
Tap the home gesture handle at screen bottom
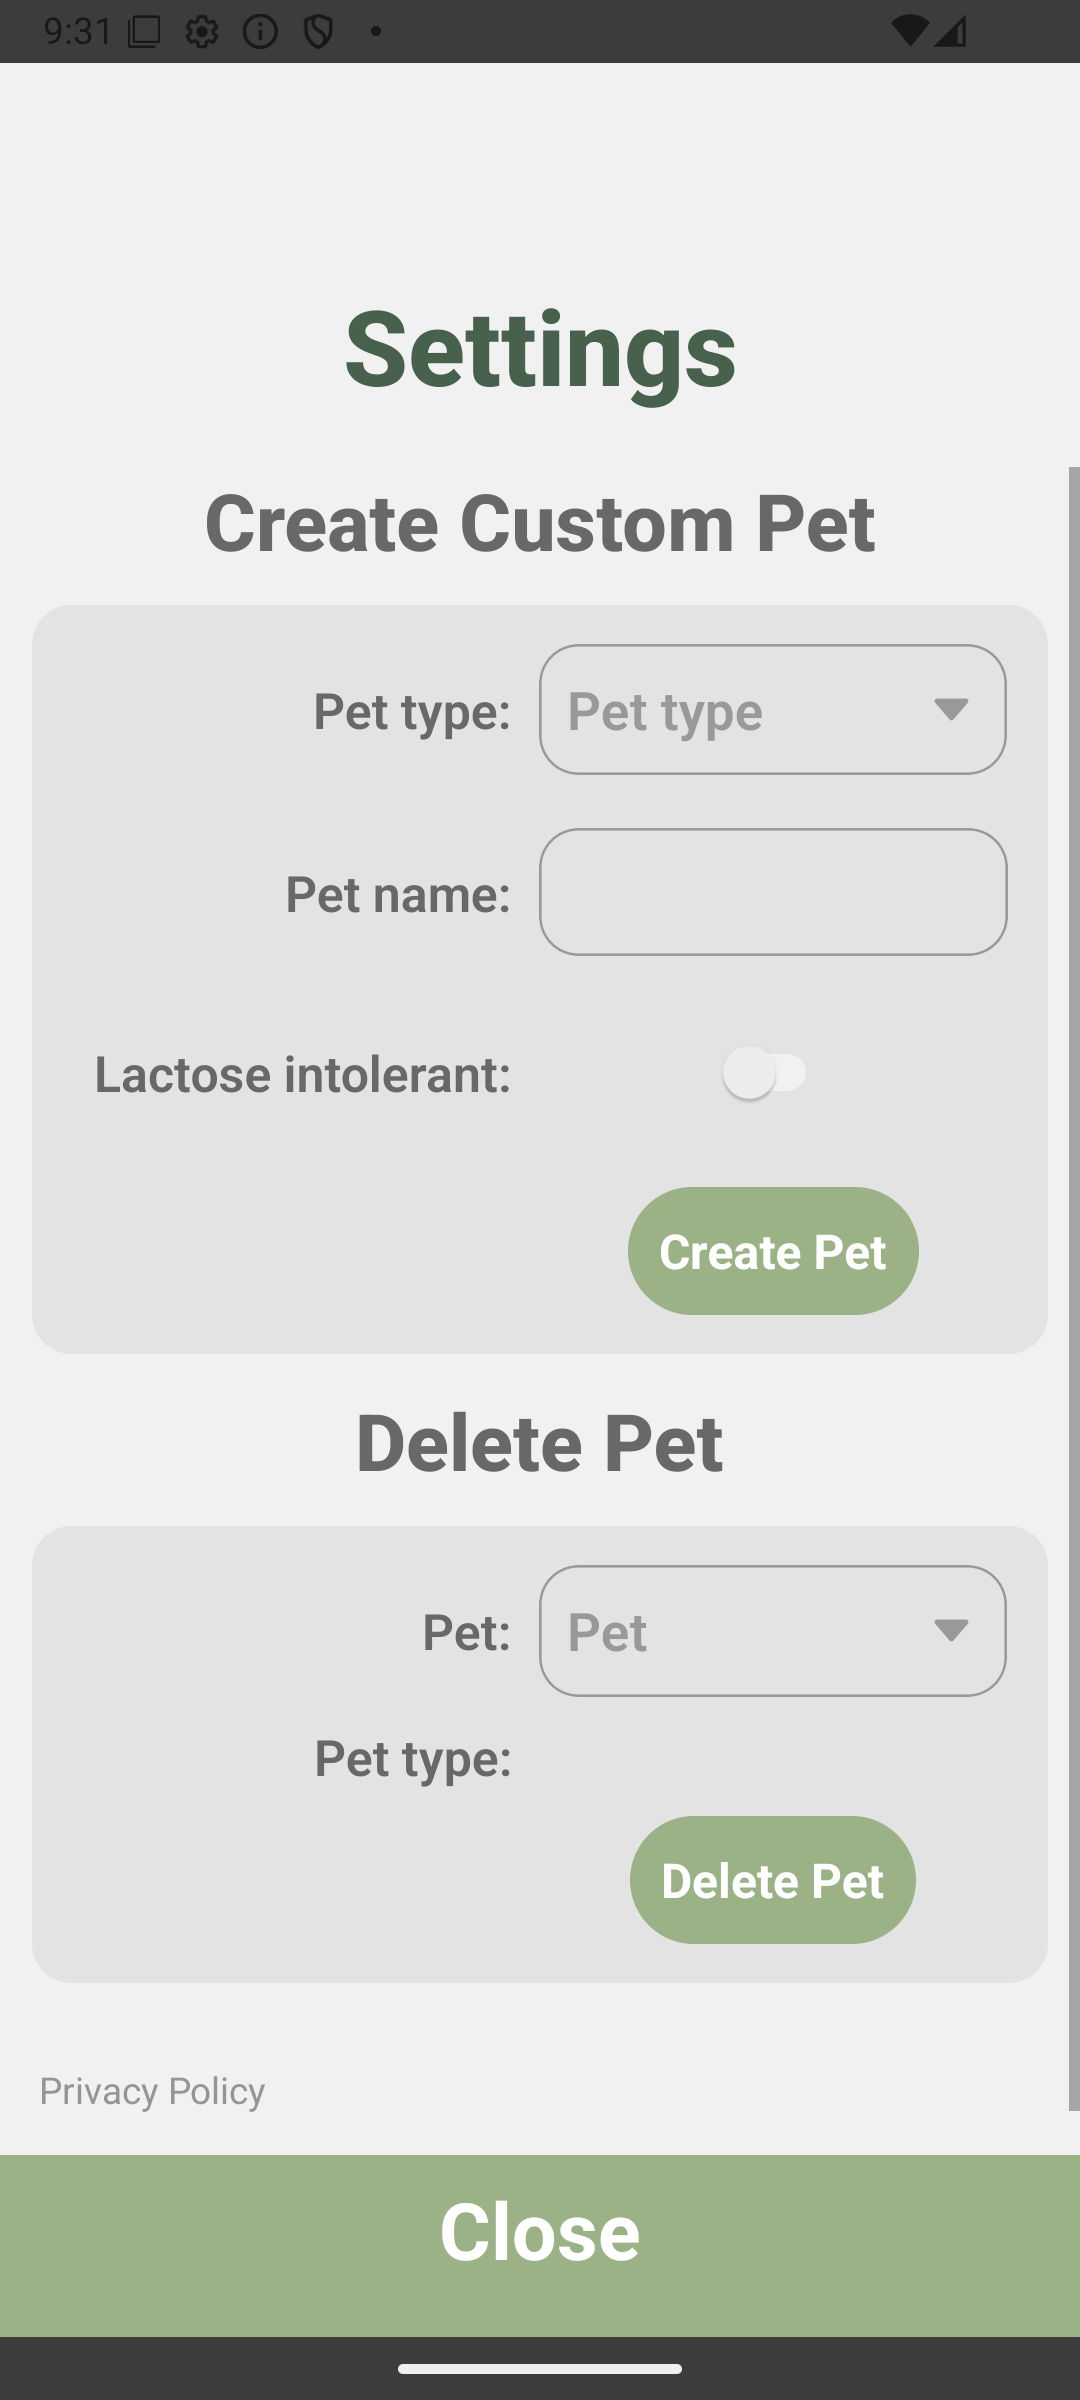point(540,2369)
